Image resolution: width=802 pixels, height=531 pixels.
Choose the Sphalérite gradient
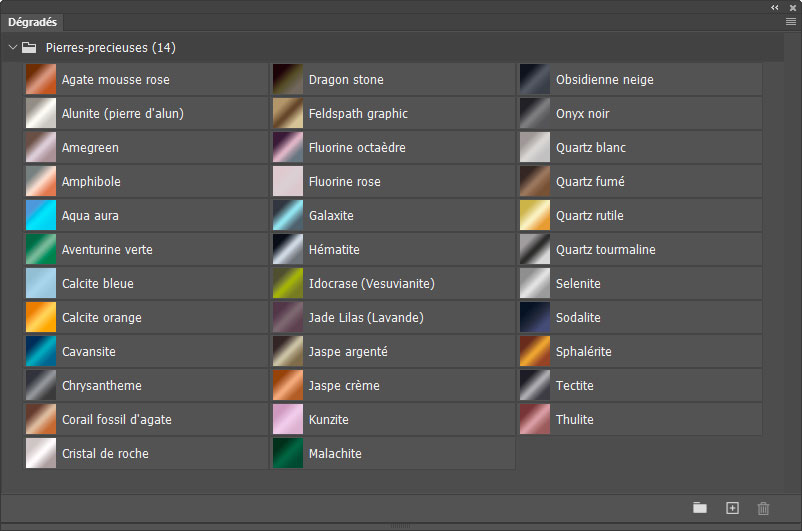click(535, 352)
